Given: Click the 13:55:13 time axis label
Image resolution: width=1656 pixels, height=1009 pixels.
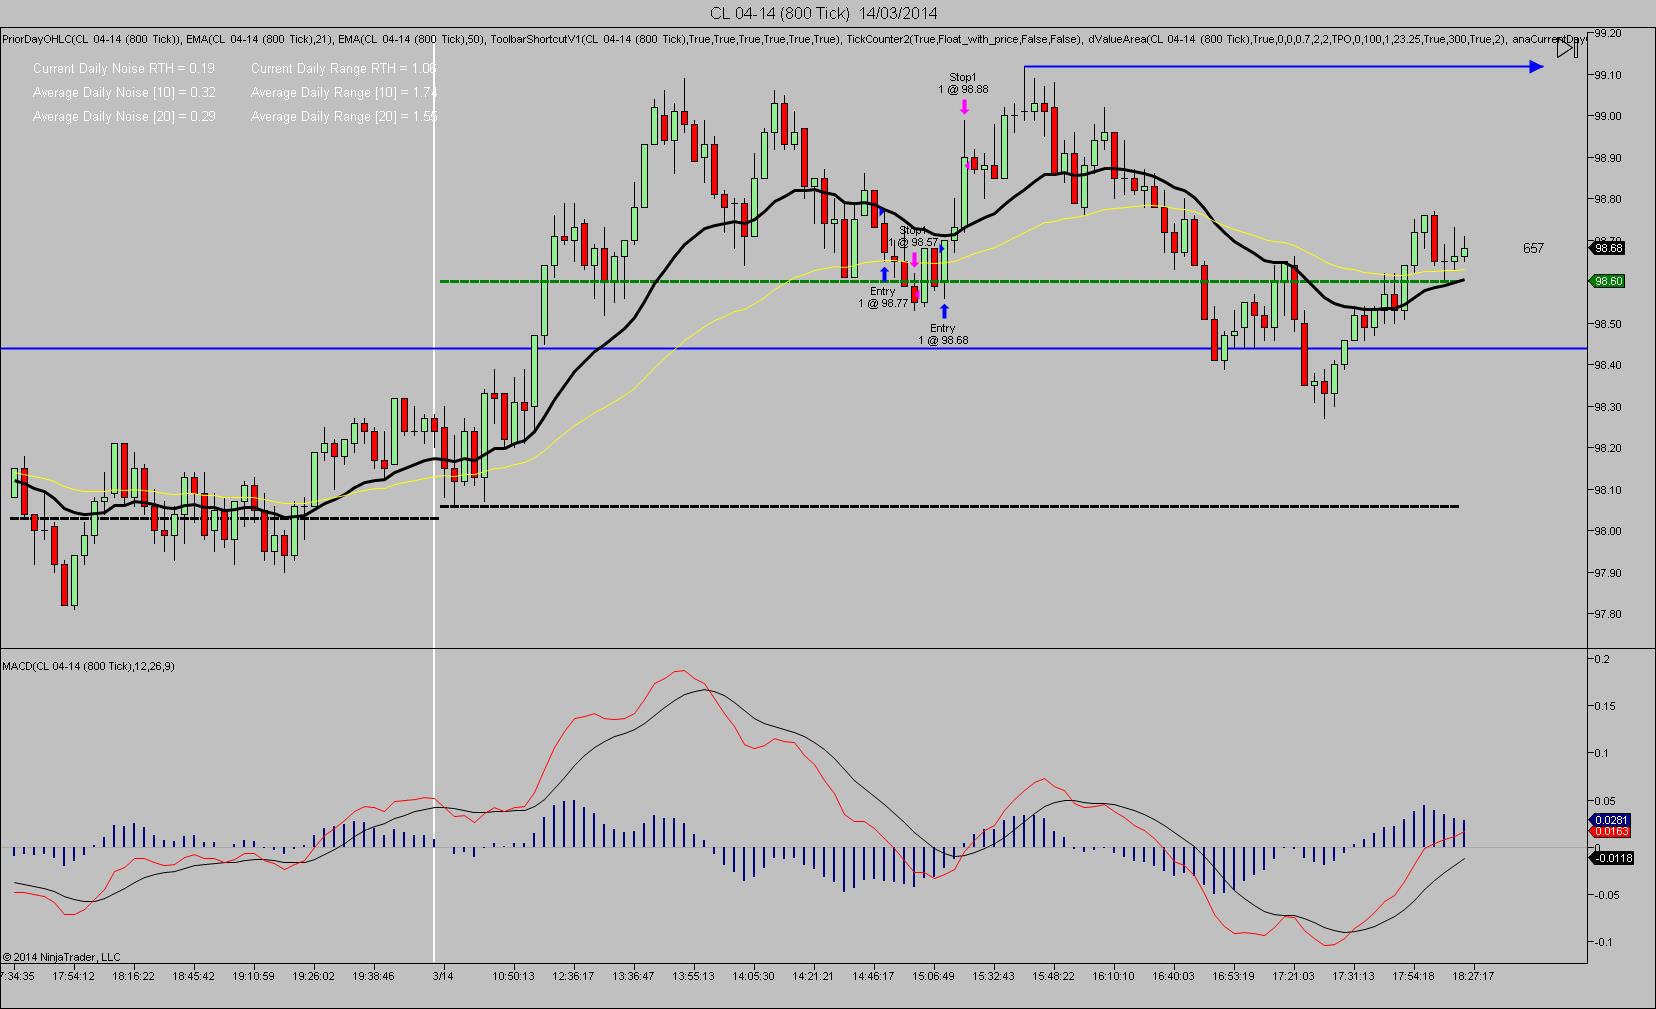Looking at the screenshot, I should pyautogui.click(x=693, y=976).
